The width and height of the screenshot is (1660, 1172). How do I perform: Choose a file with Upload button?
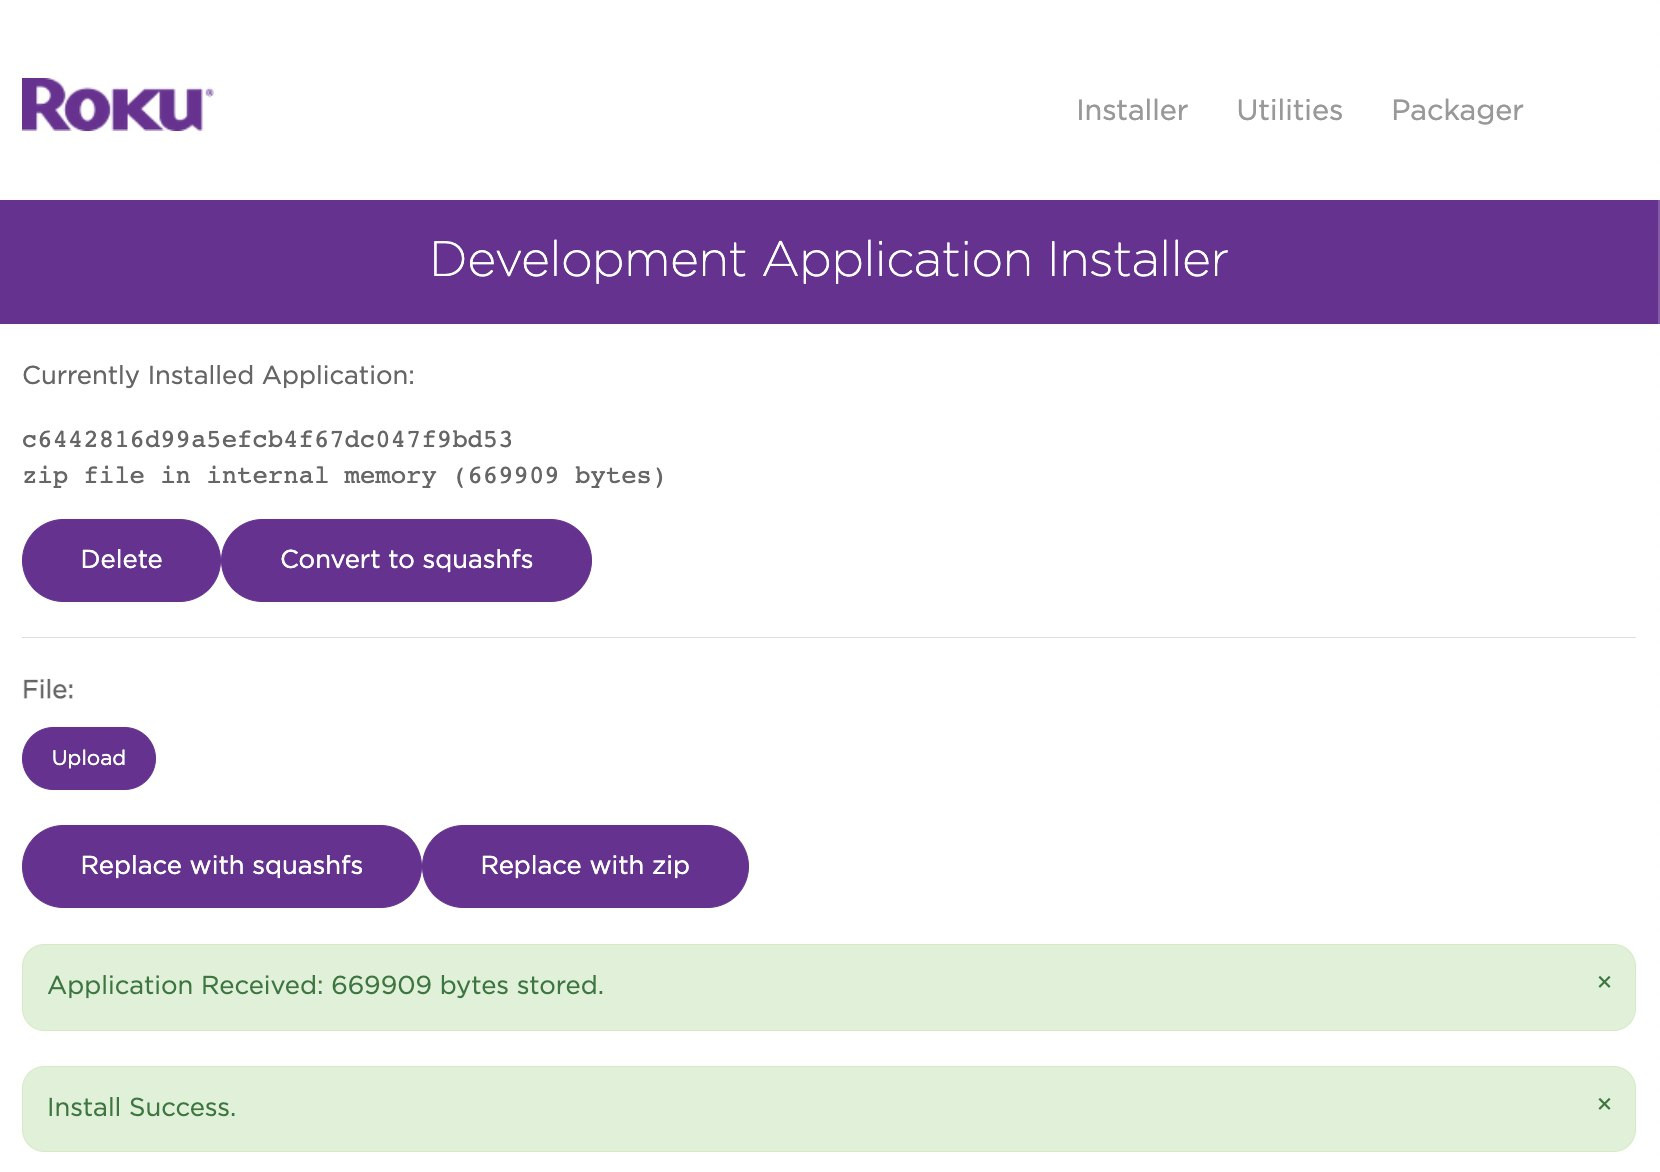(89, 758)
